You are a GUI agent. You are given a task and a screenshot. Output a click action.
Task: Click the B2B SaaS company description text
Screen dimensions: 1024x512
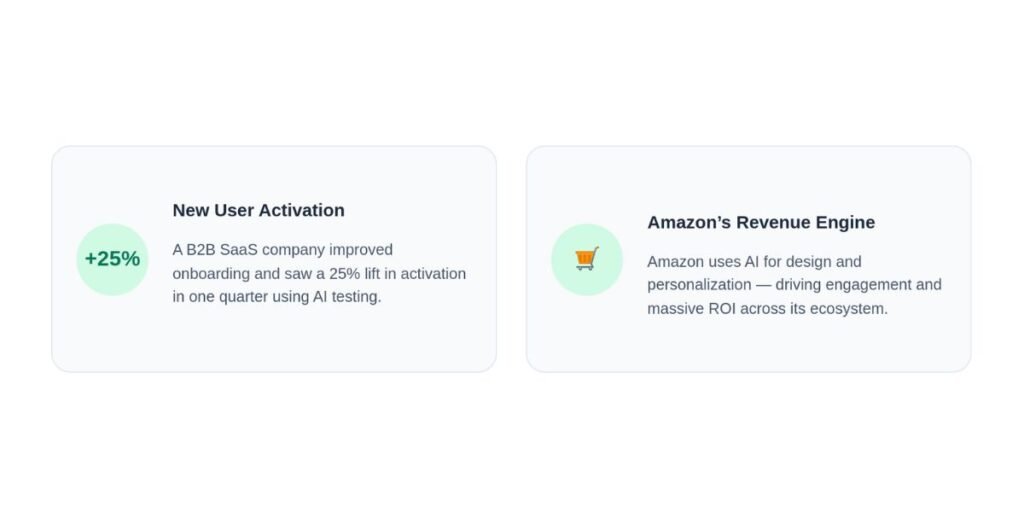(x=319, y=273)
